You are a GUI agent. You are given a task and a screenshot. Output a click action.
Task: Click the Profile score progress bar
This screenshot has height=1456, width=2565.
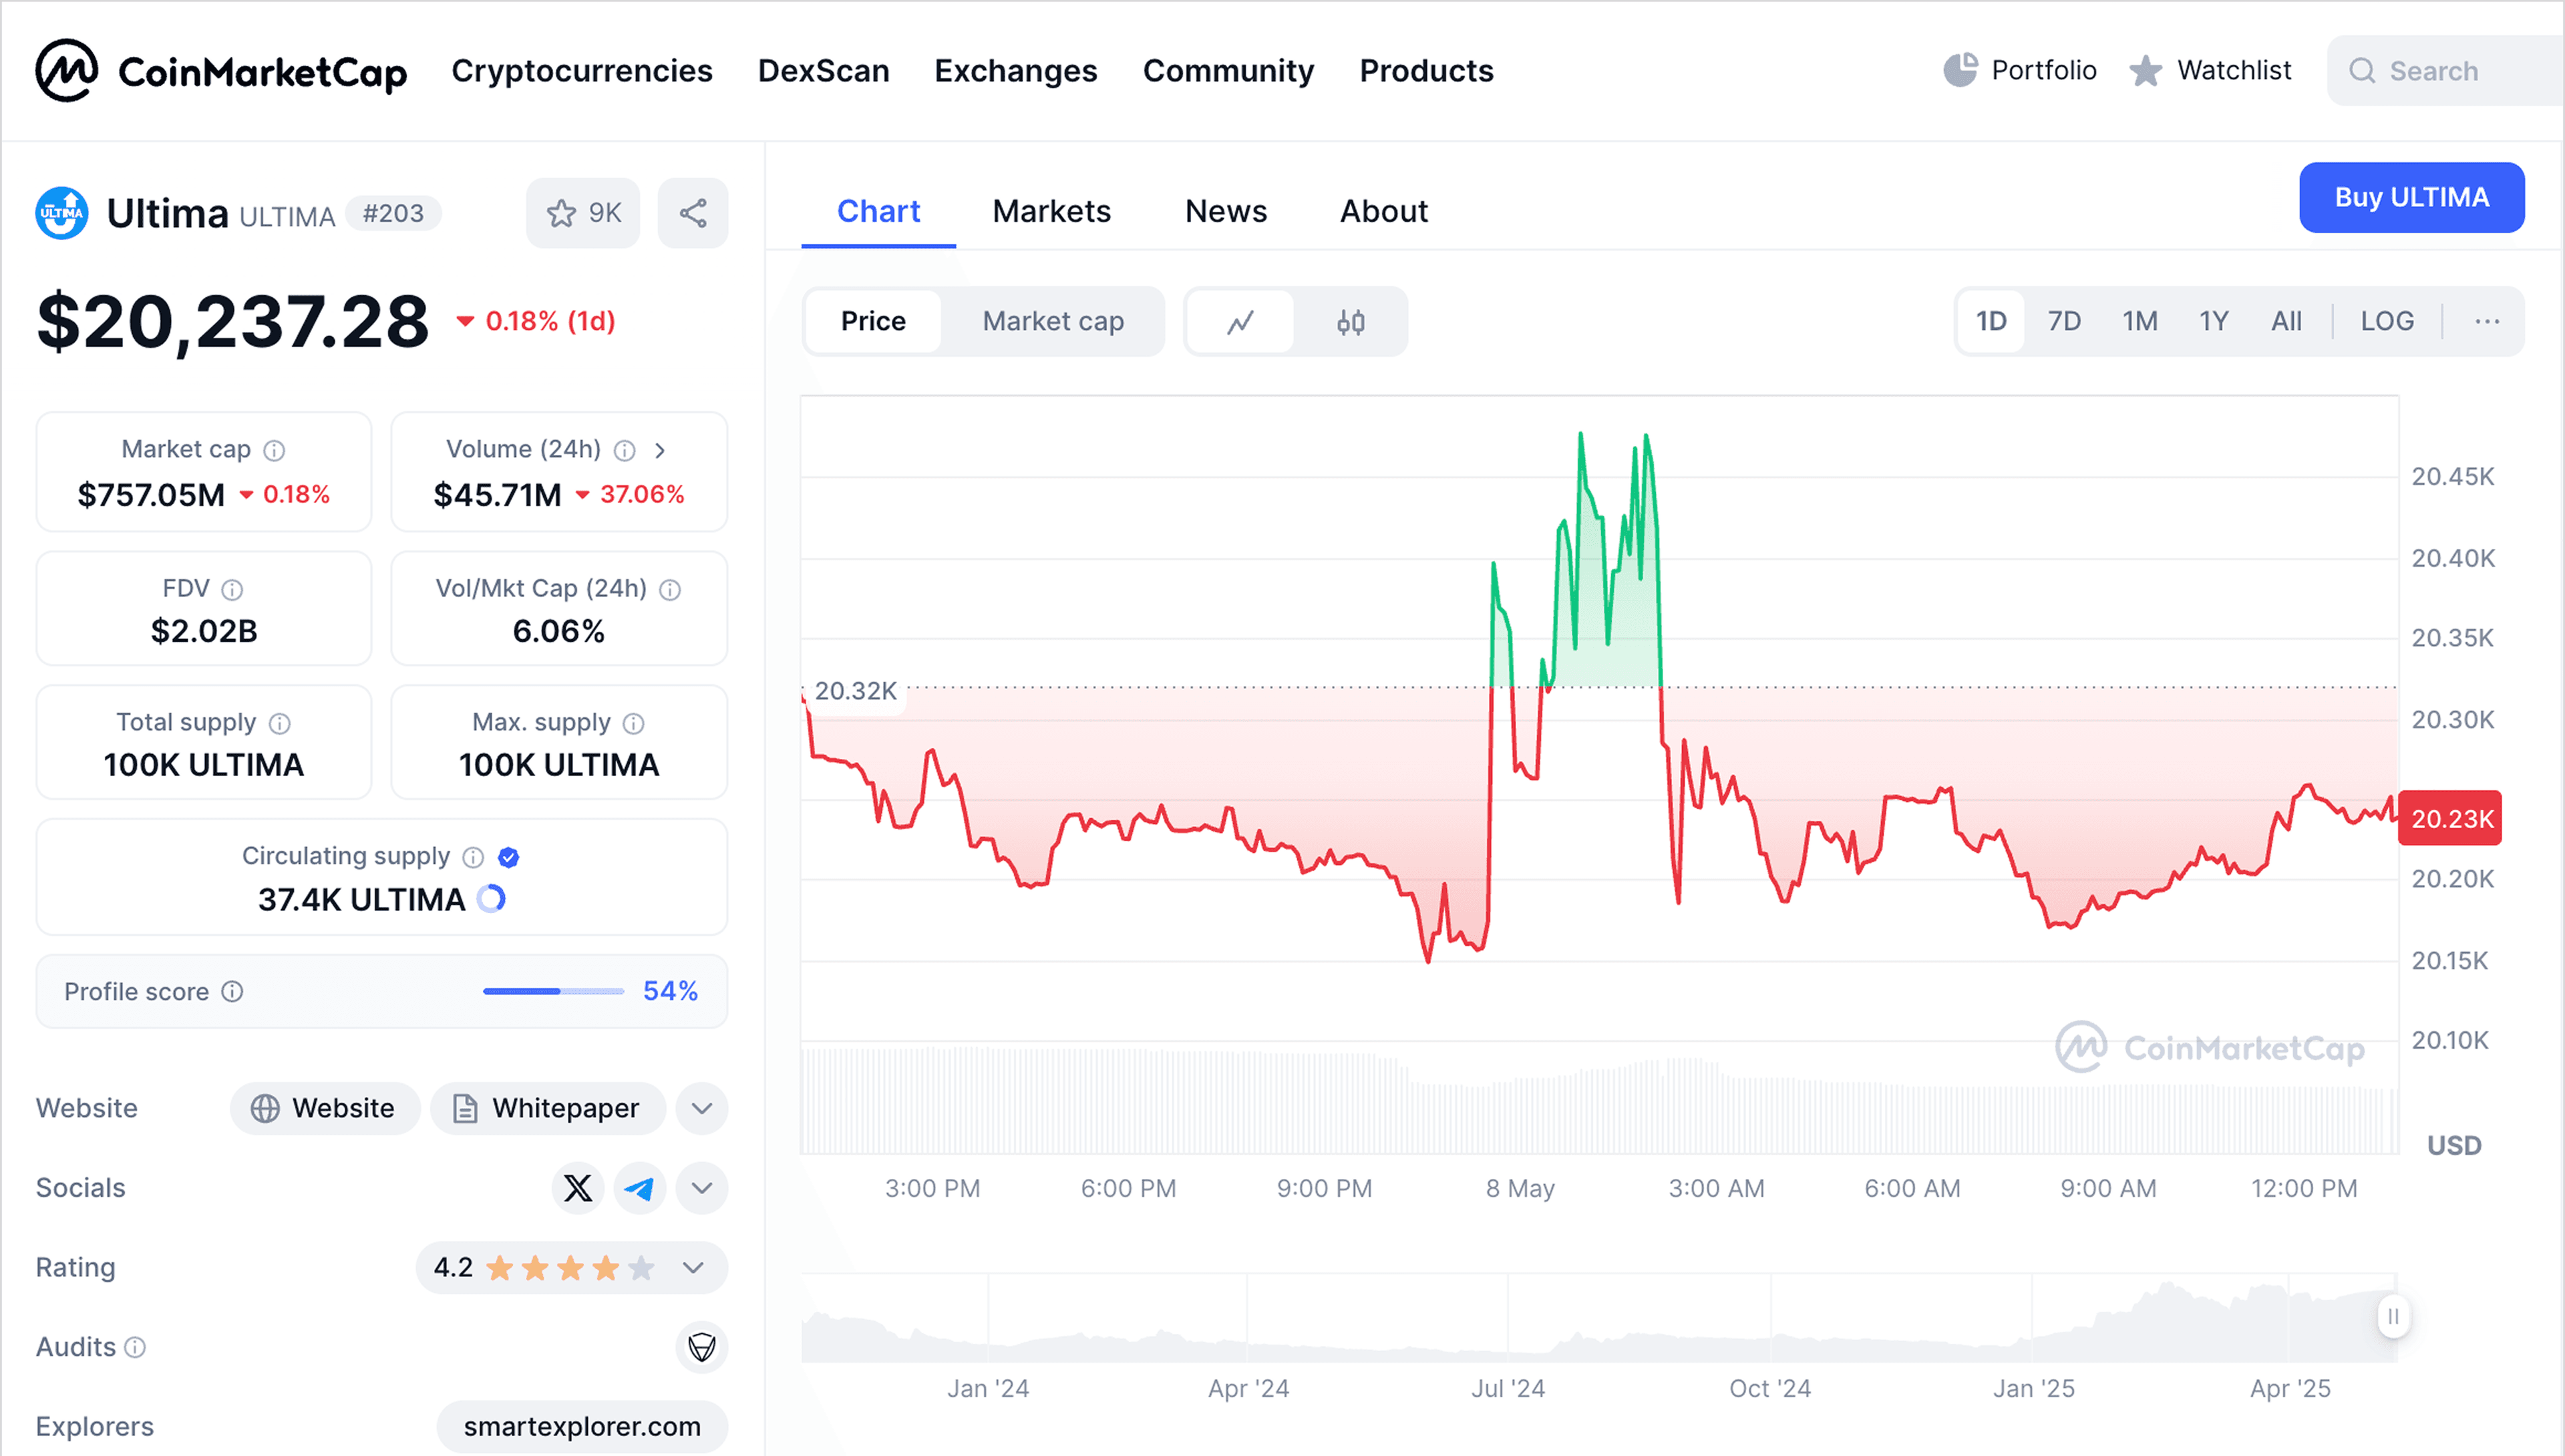pyautogui.click(x=553, y=991)
